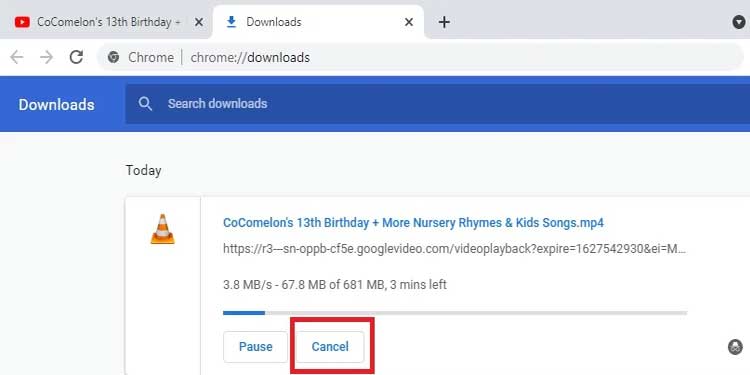
Task: Click the VLC cone file icon
Action: 163,229
